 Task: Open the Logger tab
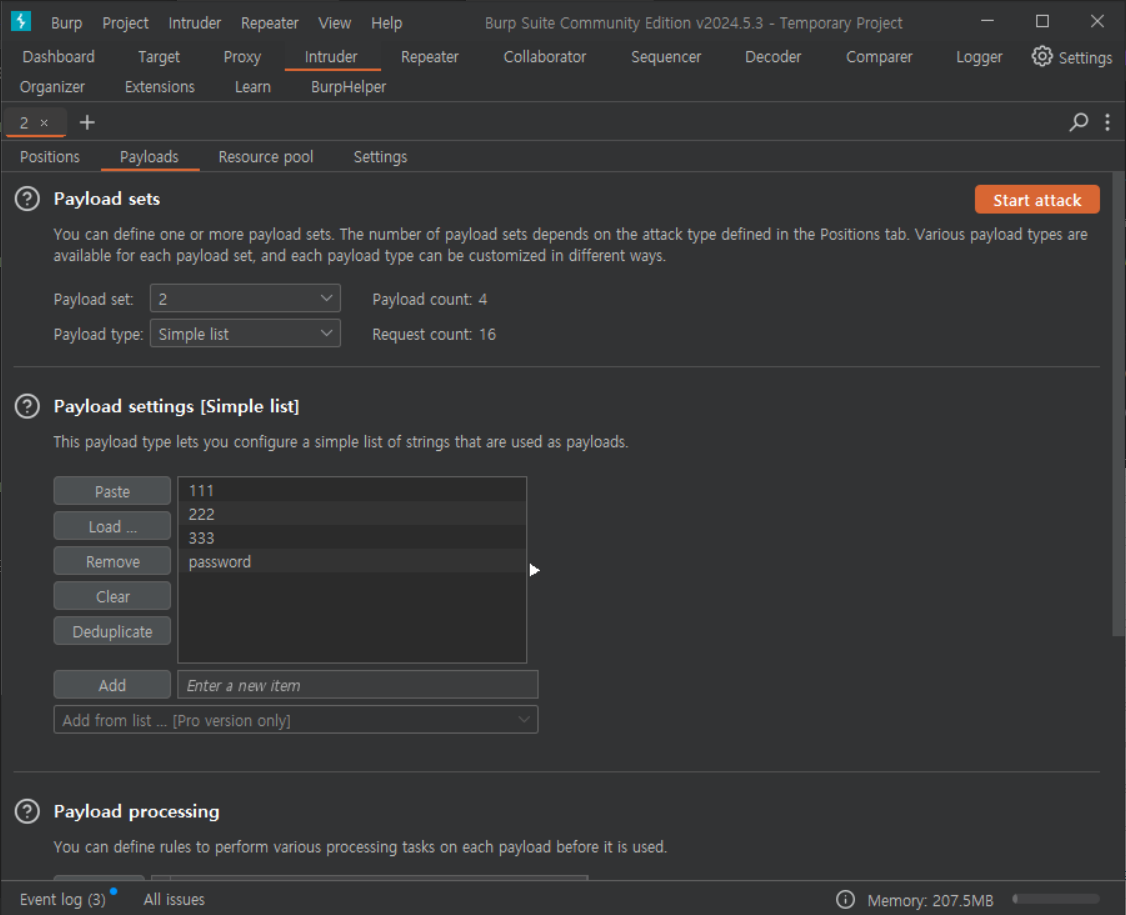coord(979,57)
